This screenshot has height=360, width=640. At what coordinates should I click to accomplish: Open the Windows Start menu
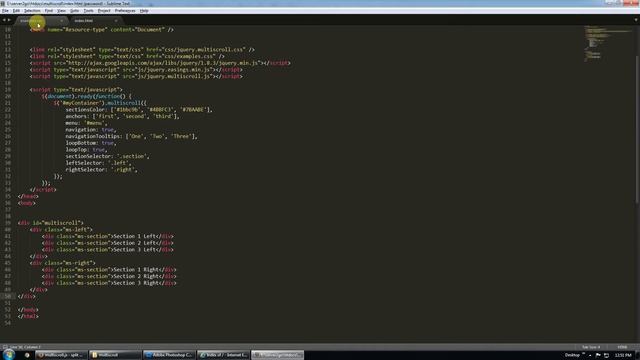click(9, 355)
